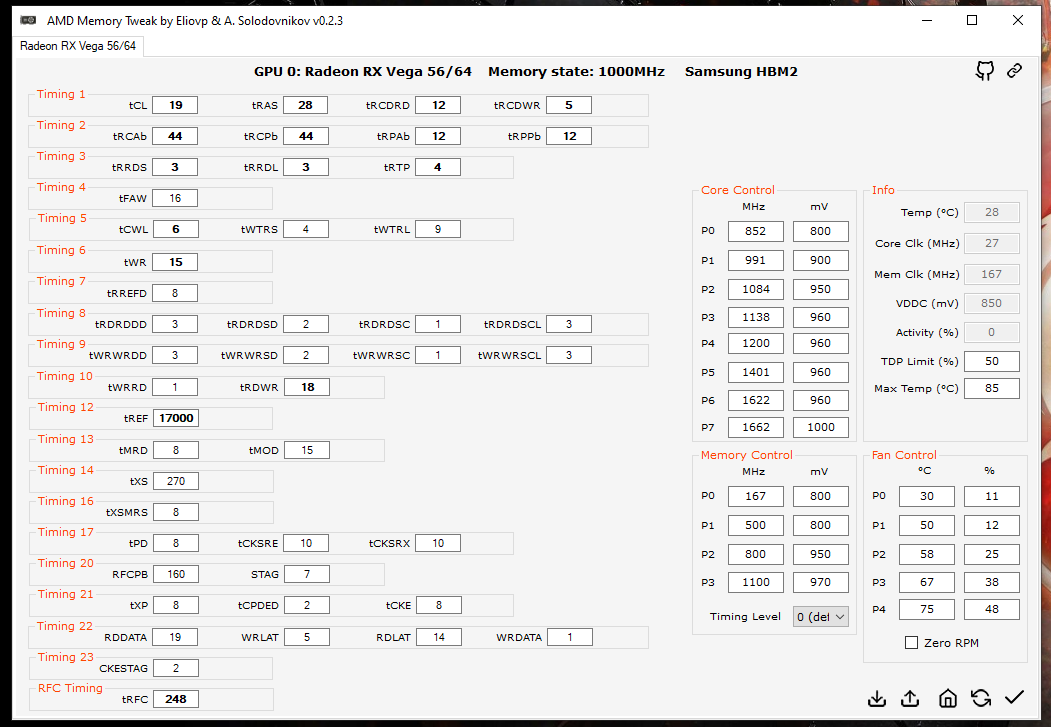
Task: Click the tRTP input field
Action: pyautogui.click(x=438, y=167)
